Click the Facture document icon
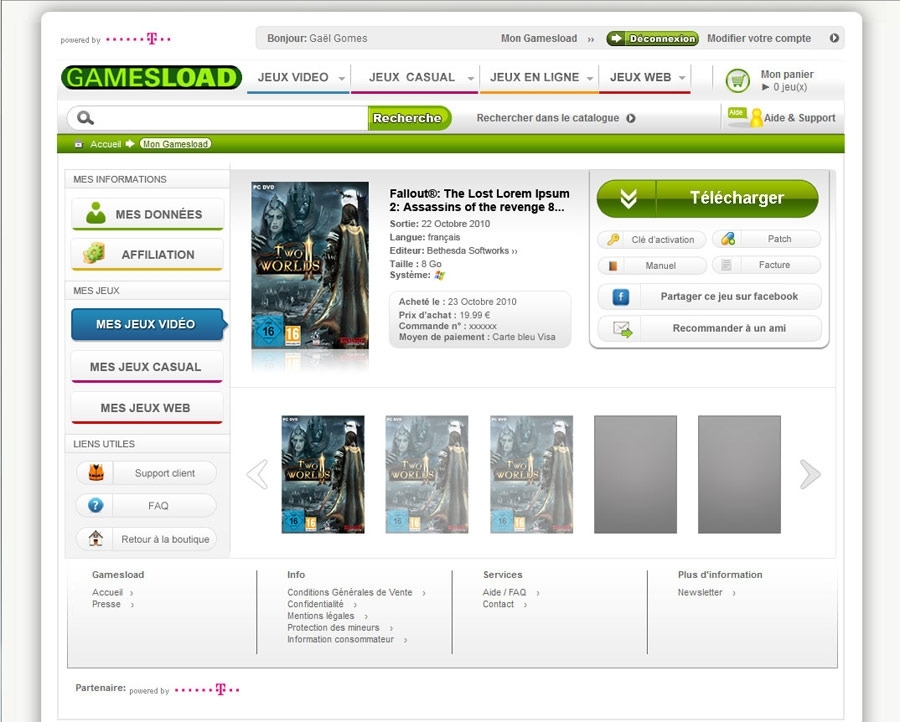The height and width of the screenshot is (722, 900). [726, 265]
